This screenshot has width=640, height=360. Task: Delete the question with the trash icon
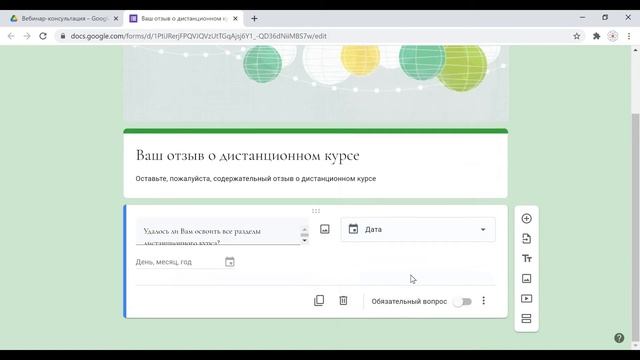tap(343, 300)
